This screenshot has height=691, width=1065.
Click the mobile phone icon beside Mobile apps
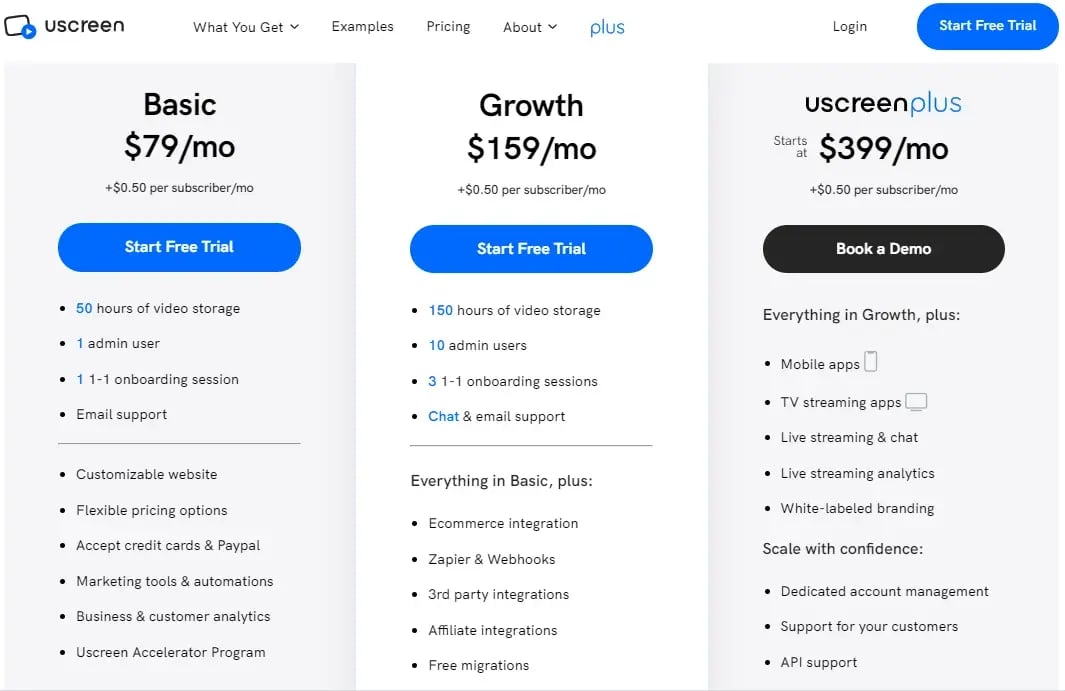[871, 361]
